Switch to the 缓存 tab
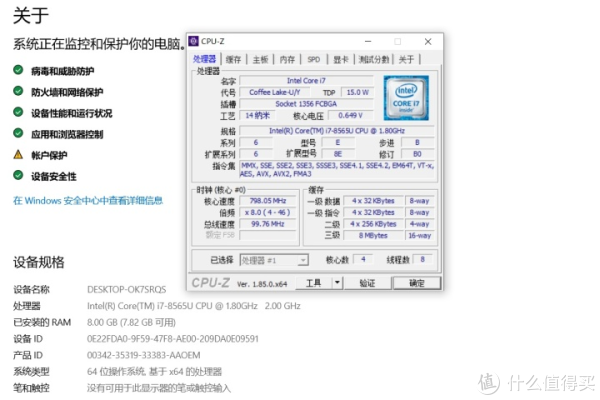 pyautogui.click(x=233, y=59)
